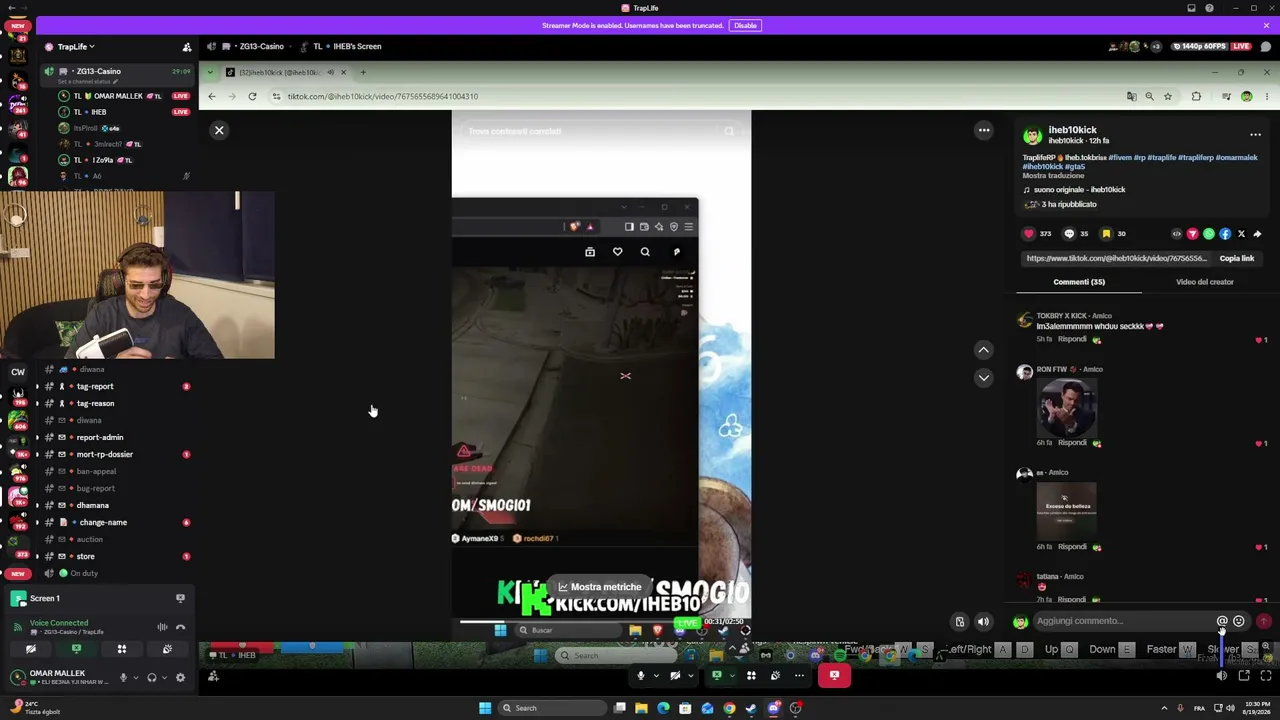Enter fullscreen for the stream
This screenshot has height=720, width=1280.
tap(1265, 676)
